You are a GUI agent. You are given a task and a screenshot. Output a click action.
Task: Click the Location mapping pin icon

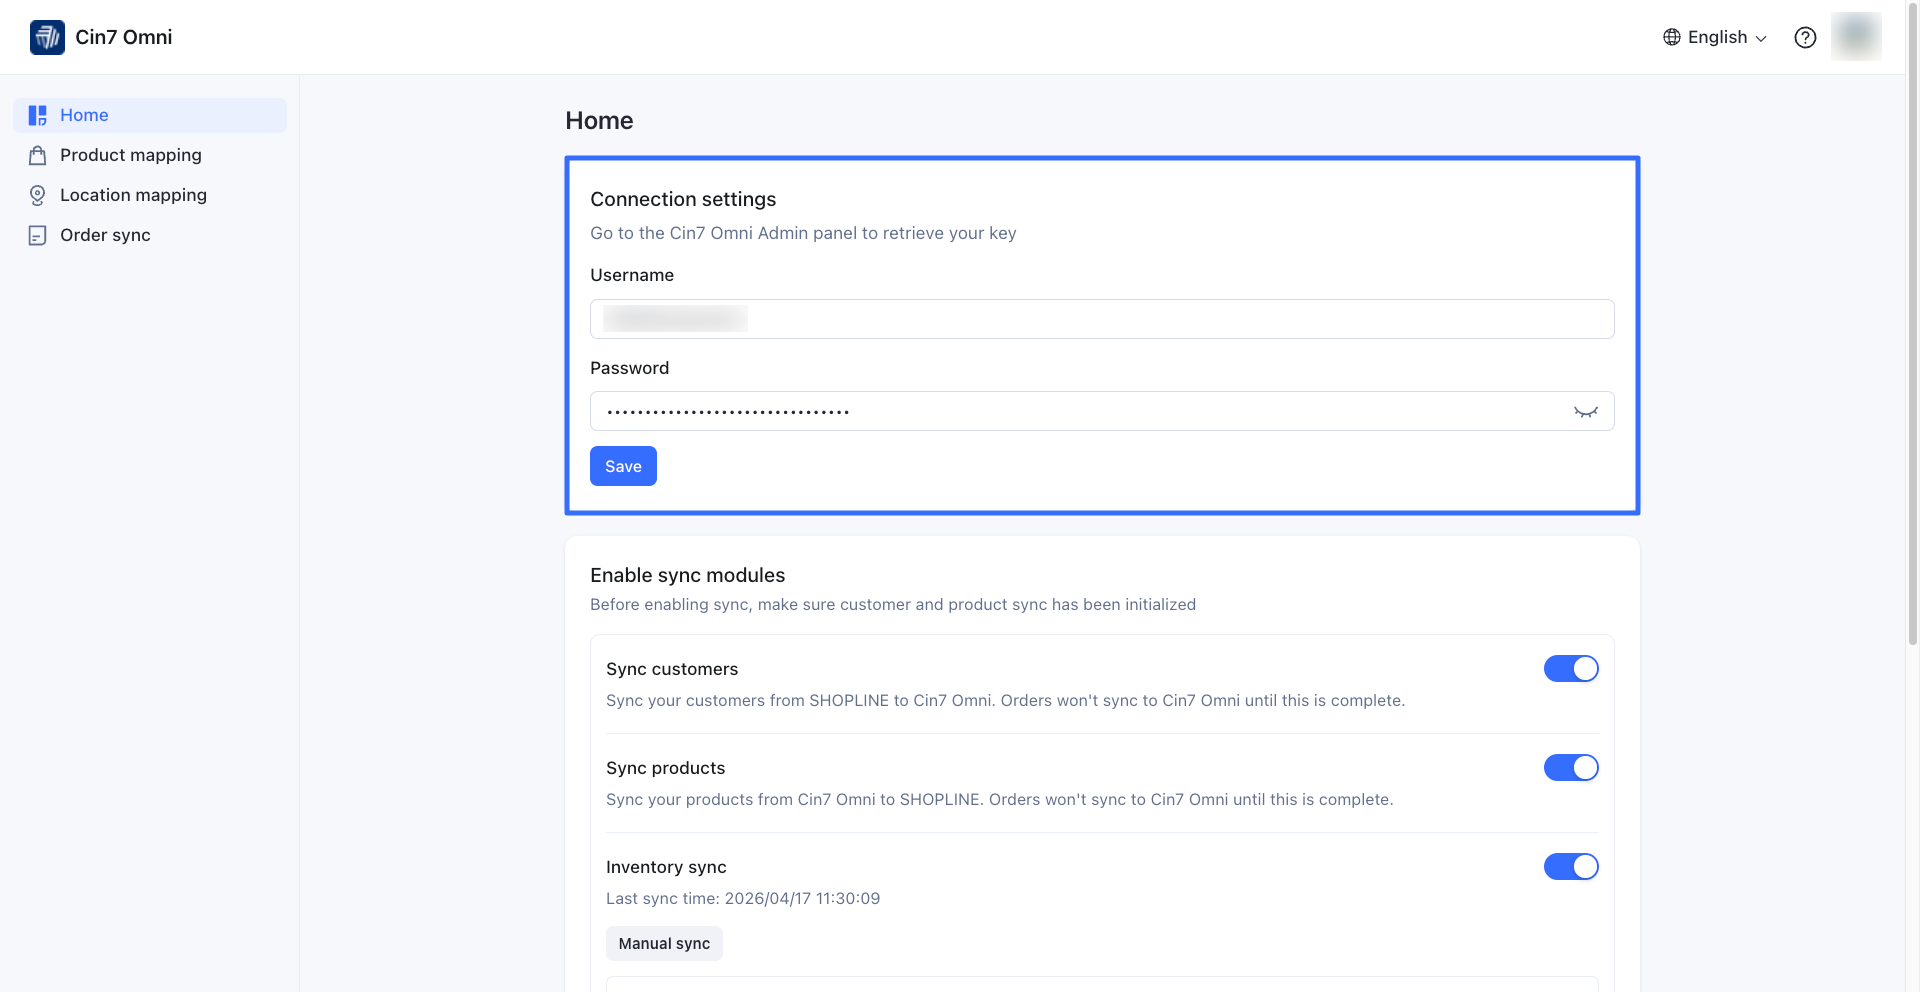point(38,195)
